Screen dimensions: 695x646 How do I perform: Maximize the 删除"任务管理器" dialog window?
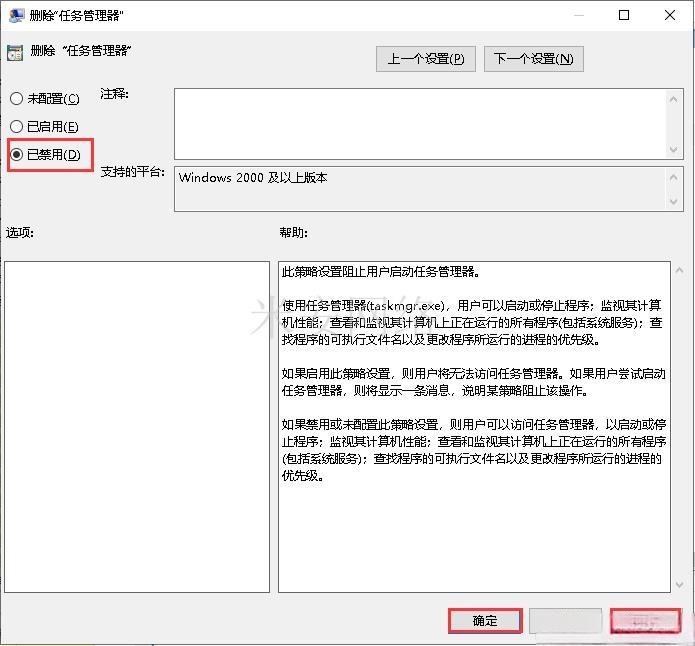click(x=624, y=15)
